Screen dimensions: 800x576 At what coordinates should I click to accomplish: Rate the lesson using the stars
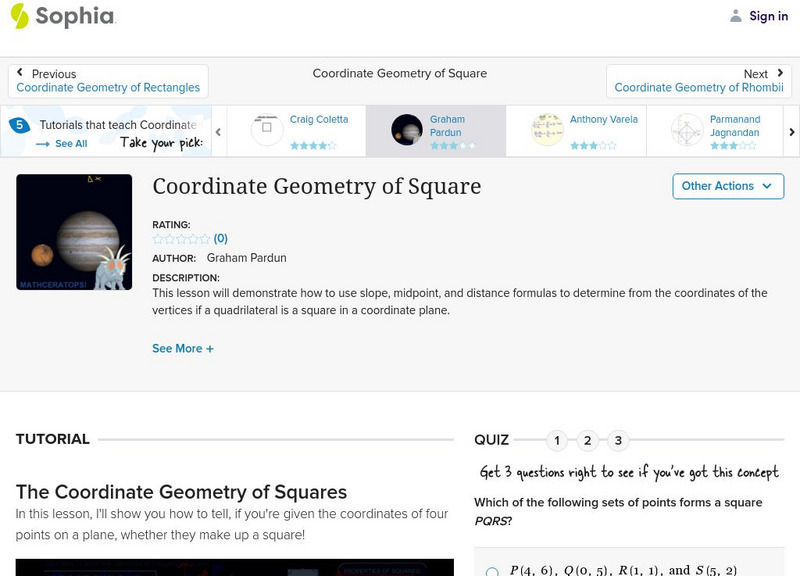pyautogui.click(x=181, y=239)
